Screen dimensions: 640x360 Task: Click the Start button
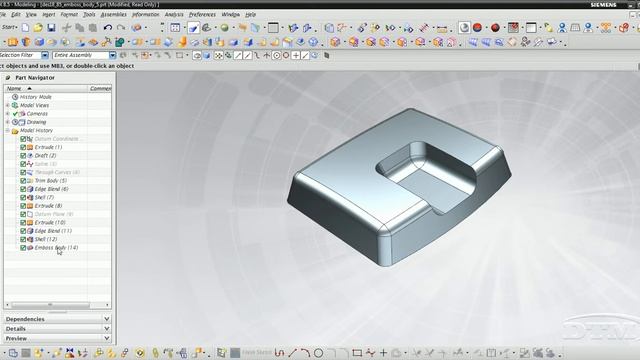pos(9,28)
